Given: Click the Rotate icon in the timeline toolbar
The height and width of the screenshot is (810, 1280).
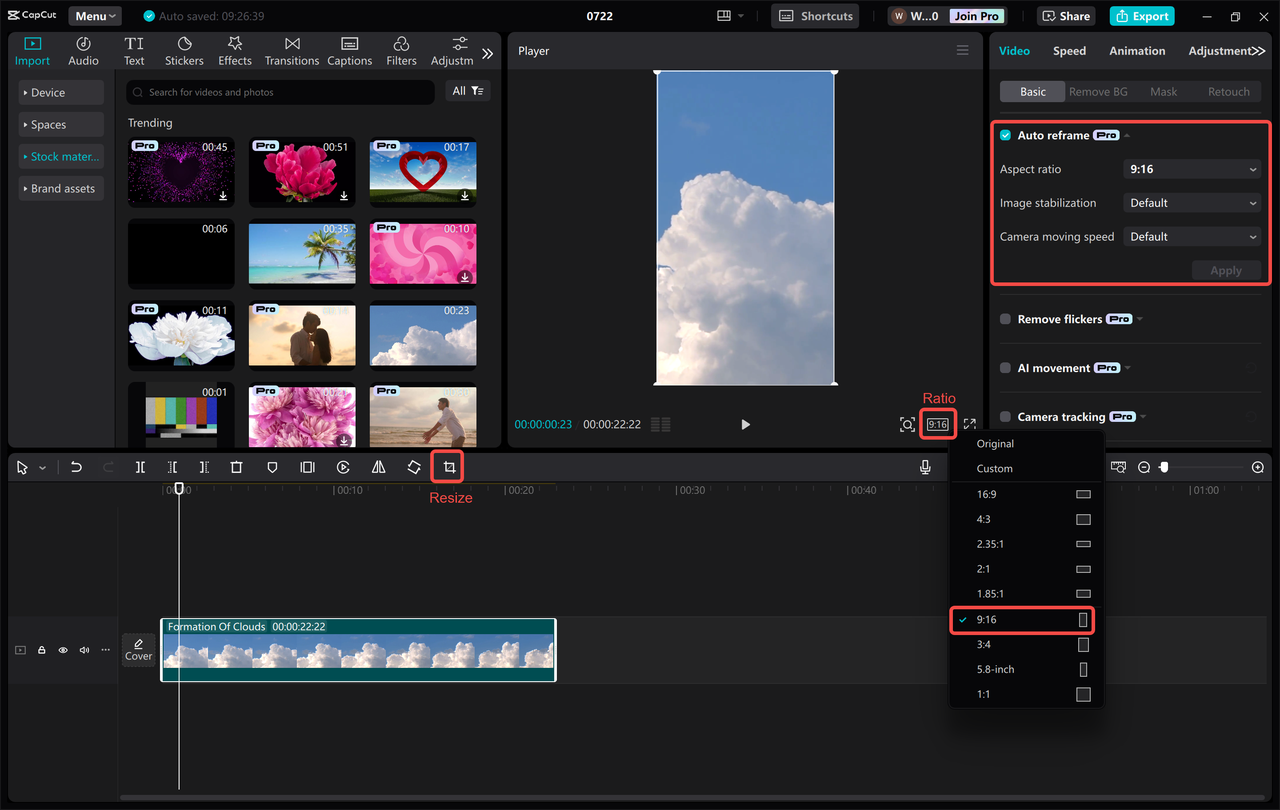Looking at the screenshot, I should 413,466.
